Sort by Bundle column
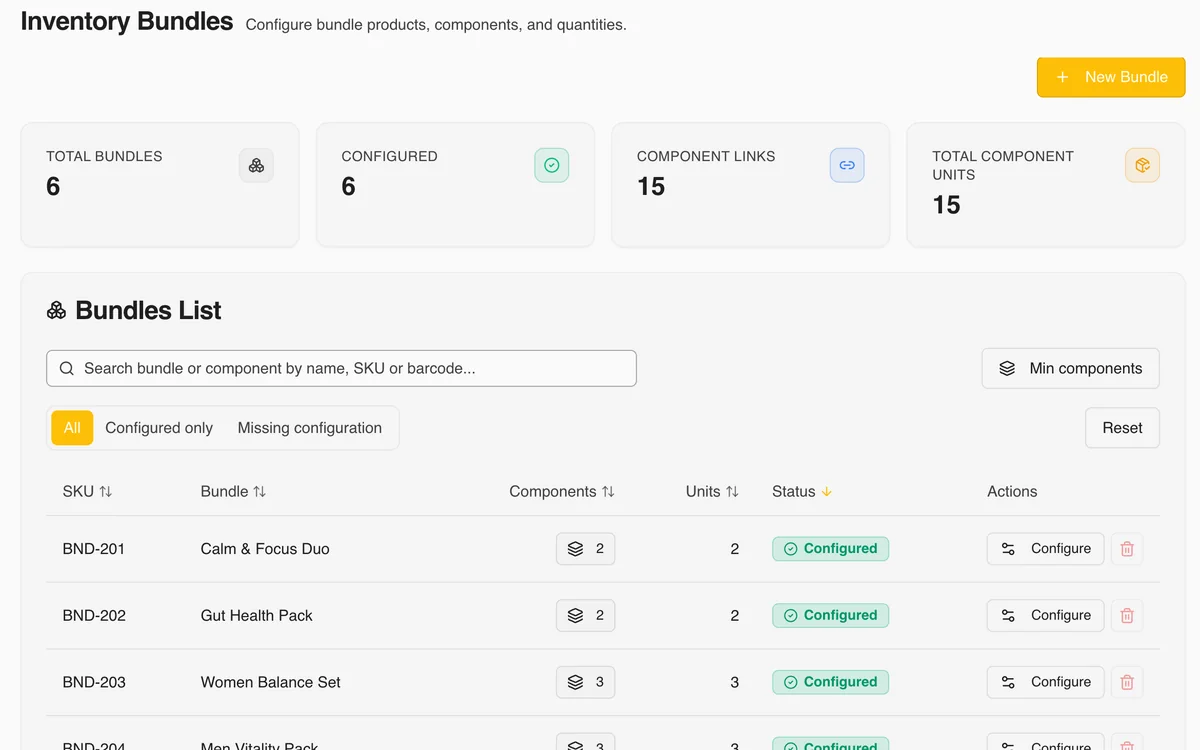 coord(233,491)
